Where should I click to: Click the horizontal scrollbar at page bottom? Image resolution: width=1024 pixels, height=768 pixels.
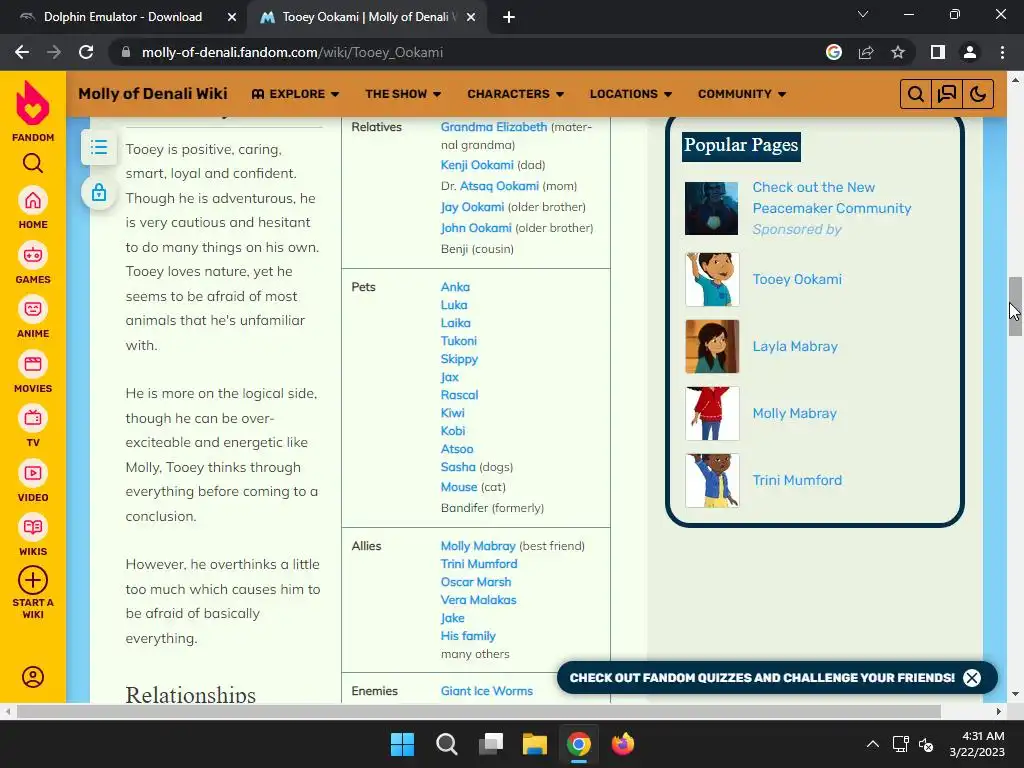click(478, 711)
